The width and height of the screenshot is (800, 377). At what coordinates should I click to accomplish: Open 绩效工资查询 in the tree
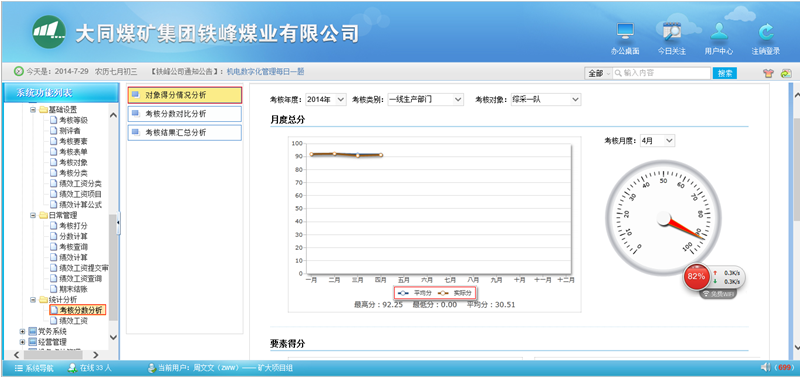coord(80,279)
